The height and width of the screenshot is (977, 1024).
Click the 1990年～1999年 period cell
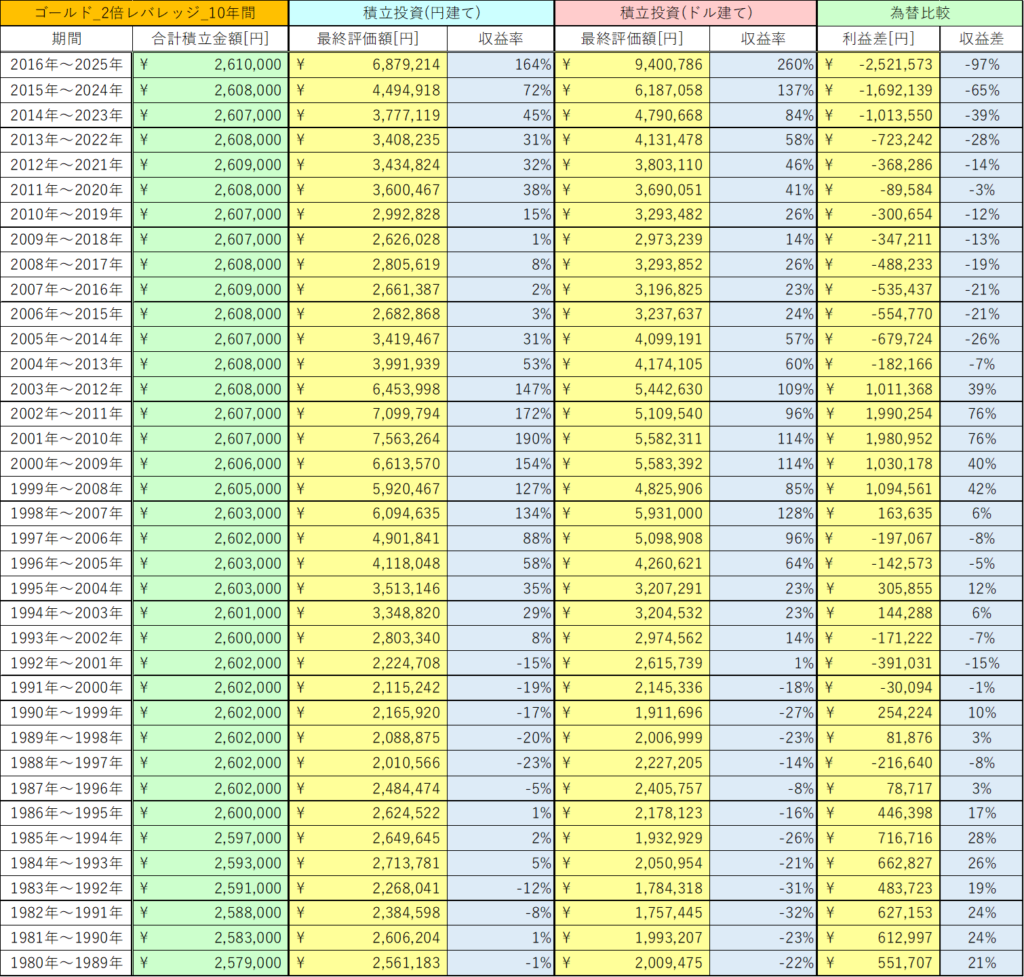coord(66,714)
